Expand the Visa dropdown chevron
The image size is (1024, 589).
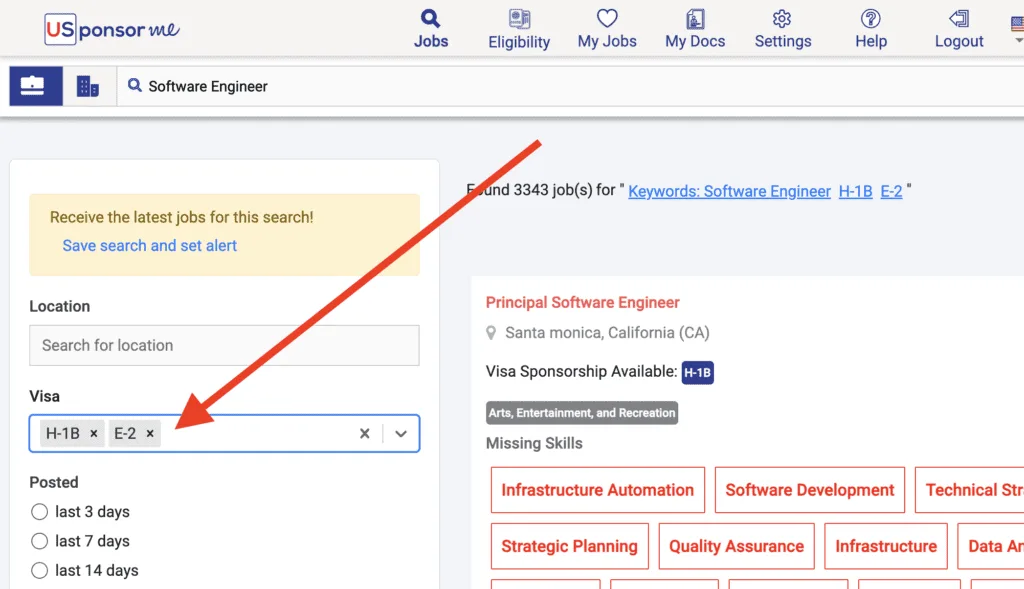[401, 434]
